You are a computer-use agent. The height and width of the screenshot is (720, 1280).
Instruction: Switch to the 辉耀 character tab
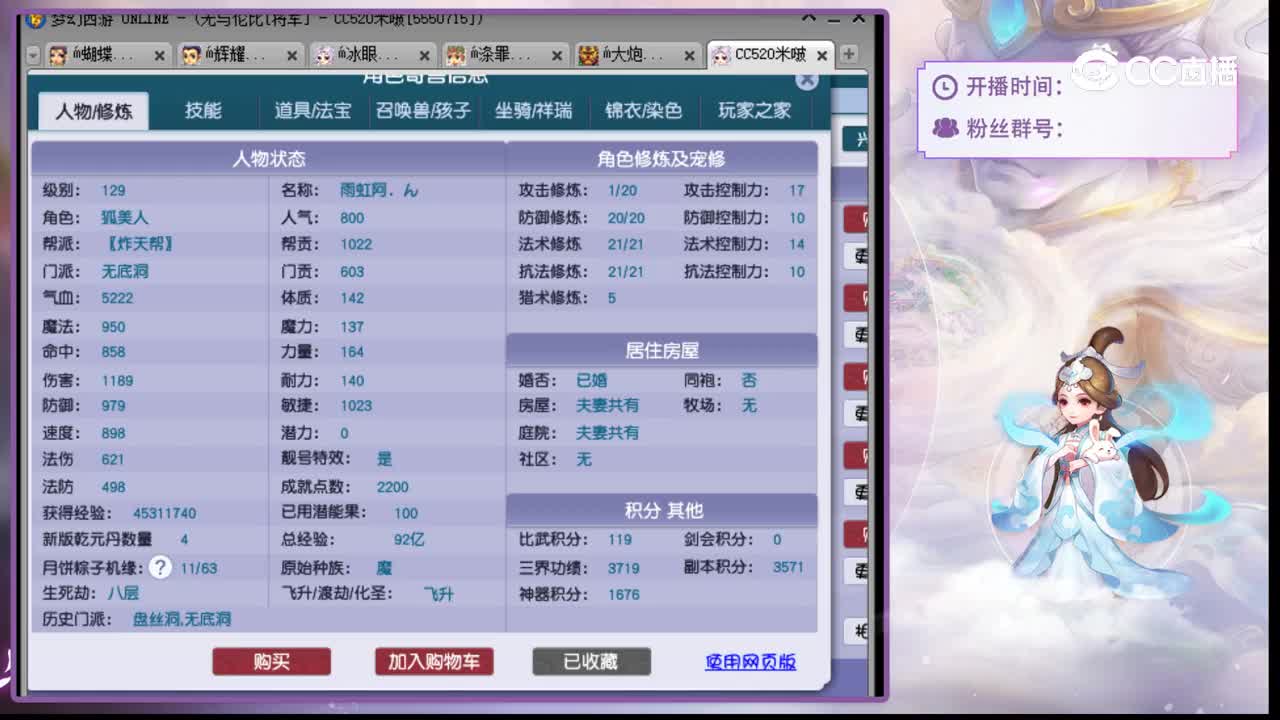[x=239, y=55]
